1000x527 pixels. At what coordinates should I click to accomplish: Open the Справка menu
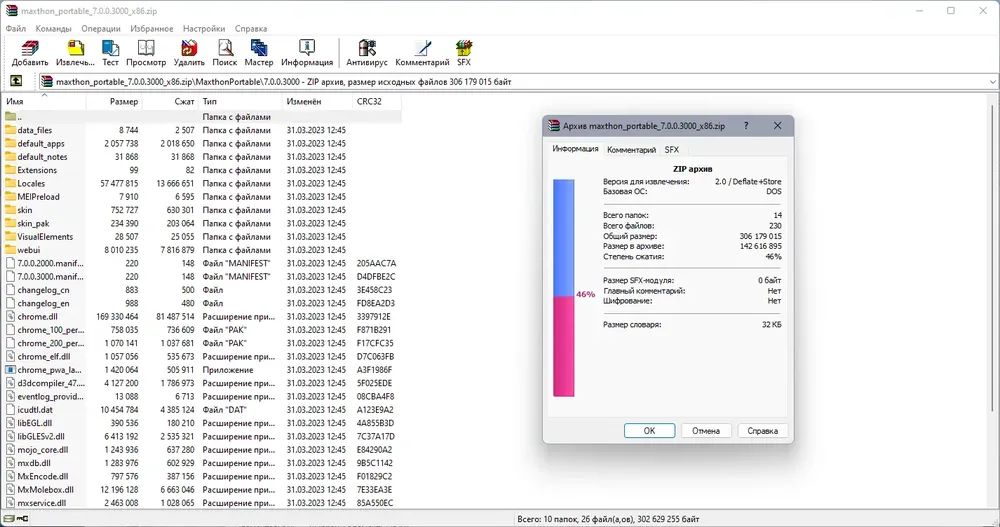pos(251,29)
